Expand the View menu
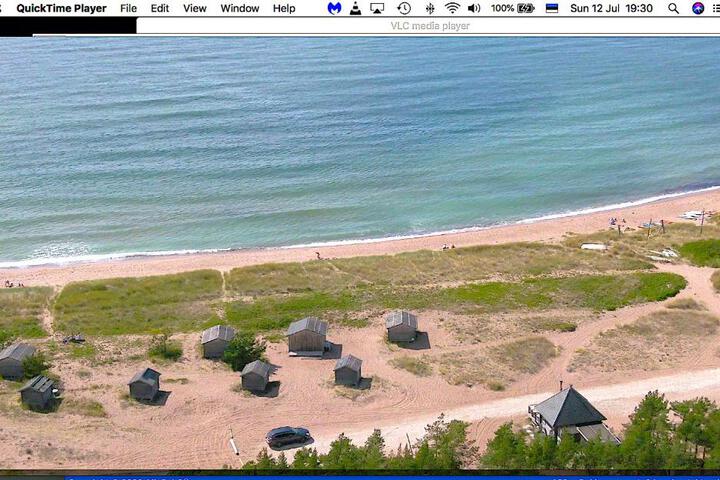The width and height of the screenshot is (720, 480). 195,8
